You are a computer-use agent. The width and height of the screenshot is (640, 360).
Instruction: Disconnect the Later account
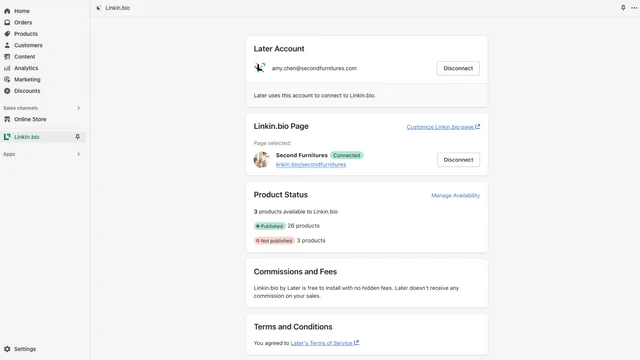[458, 68]
